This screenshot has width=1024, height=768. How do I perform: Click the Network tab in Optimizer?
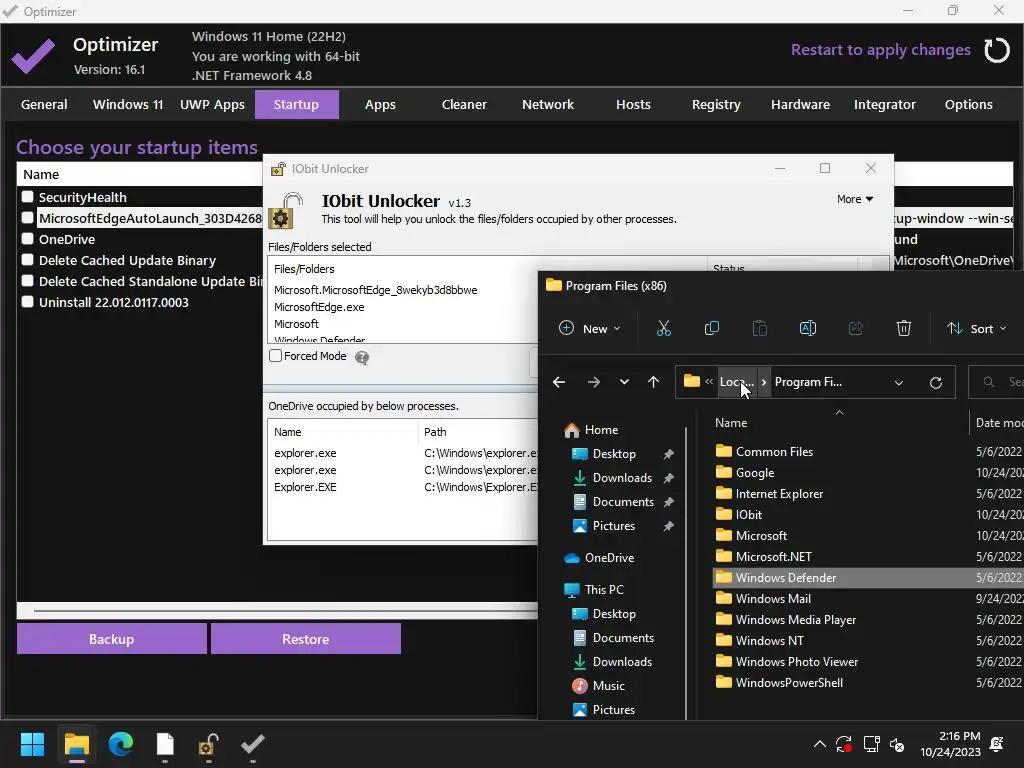click(x=548, y=104)
